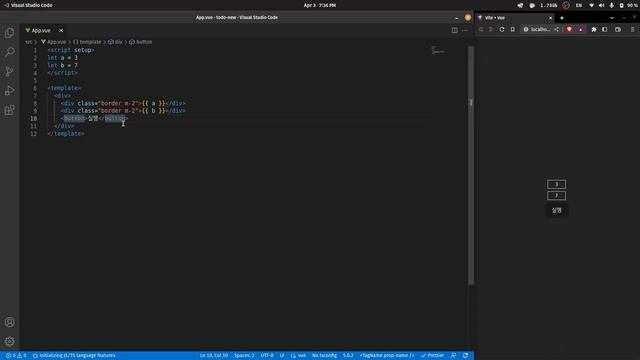Open notifications bell in status bar
Viewport: 640px width, 360px height.
click(x=465, y=356)
